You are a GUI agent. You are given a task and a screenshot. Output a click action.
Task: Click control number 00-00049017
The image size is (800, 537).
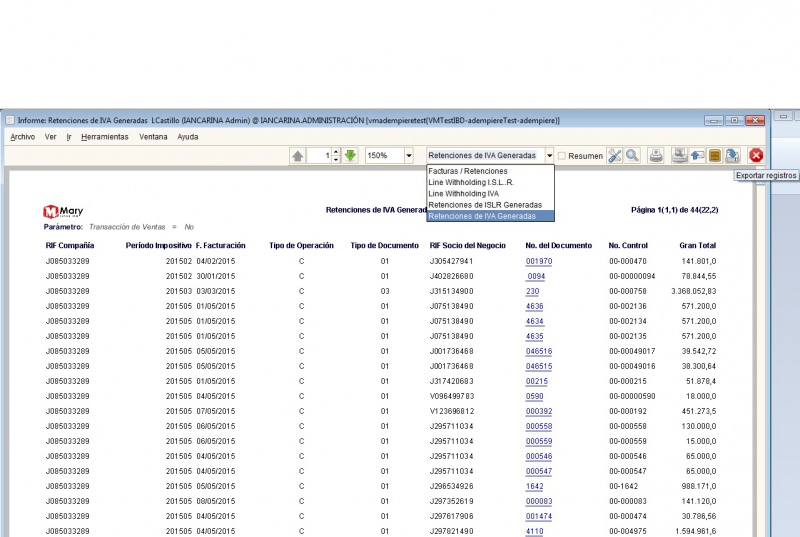click(x=632, y=351)
